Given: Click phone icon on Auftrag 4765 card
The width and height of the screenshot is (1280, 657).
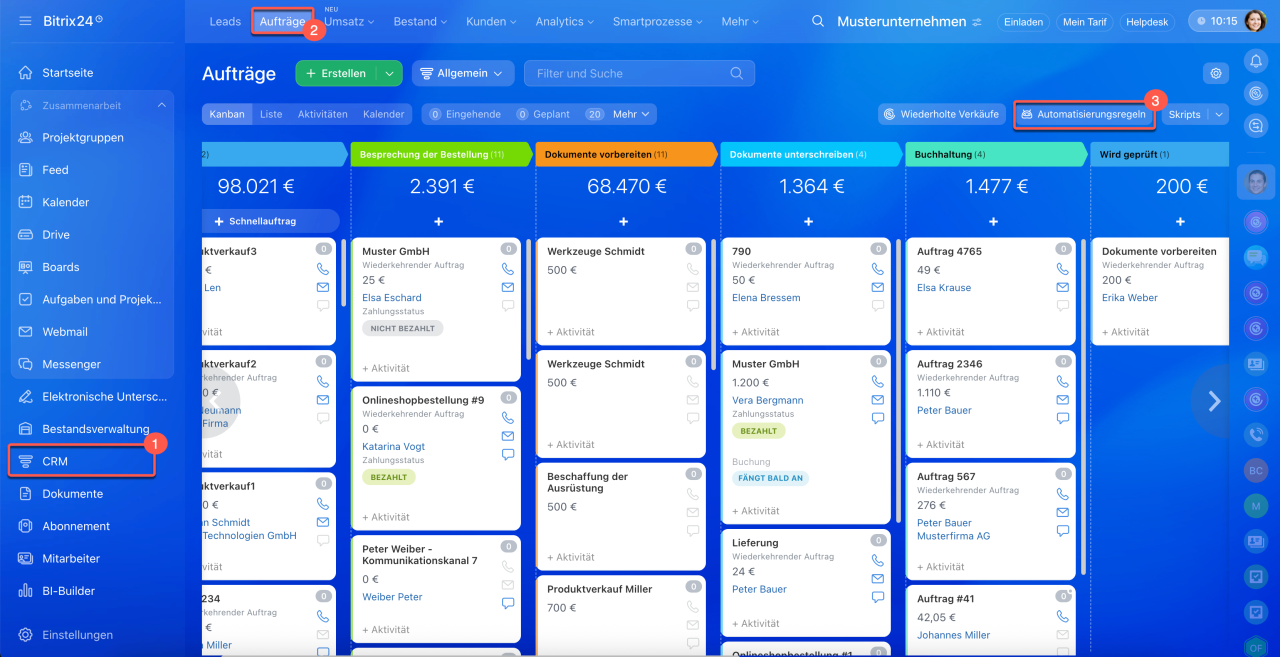Looking at the screenshot, I should pyautogui.click(x=1062, y=269).
